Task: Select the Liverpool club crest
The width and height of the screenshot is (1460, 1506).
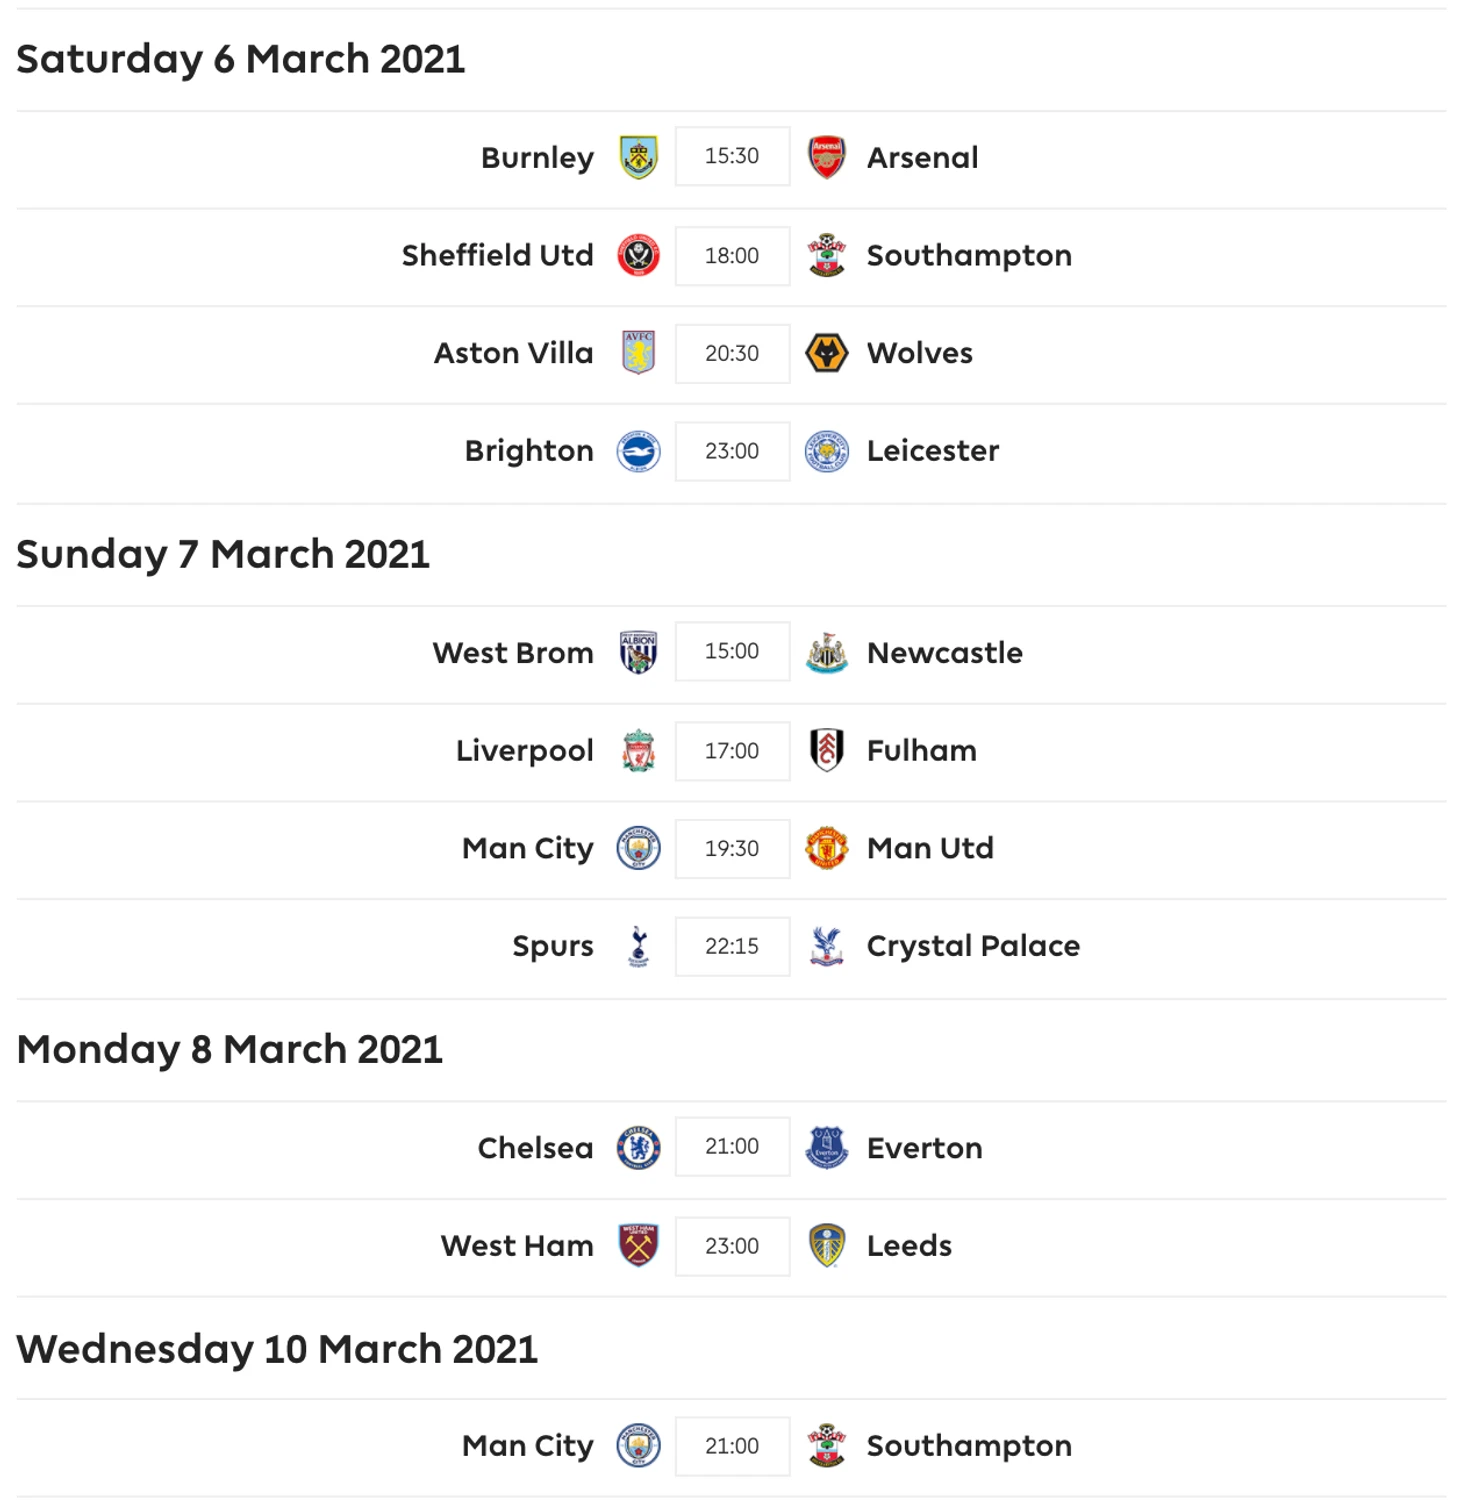Action: [x=638, y=750]
